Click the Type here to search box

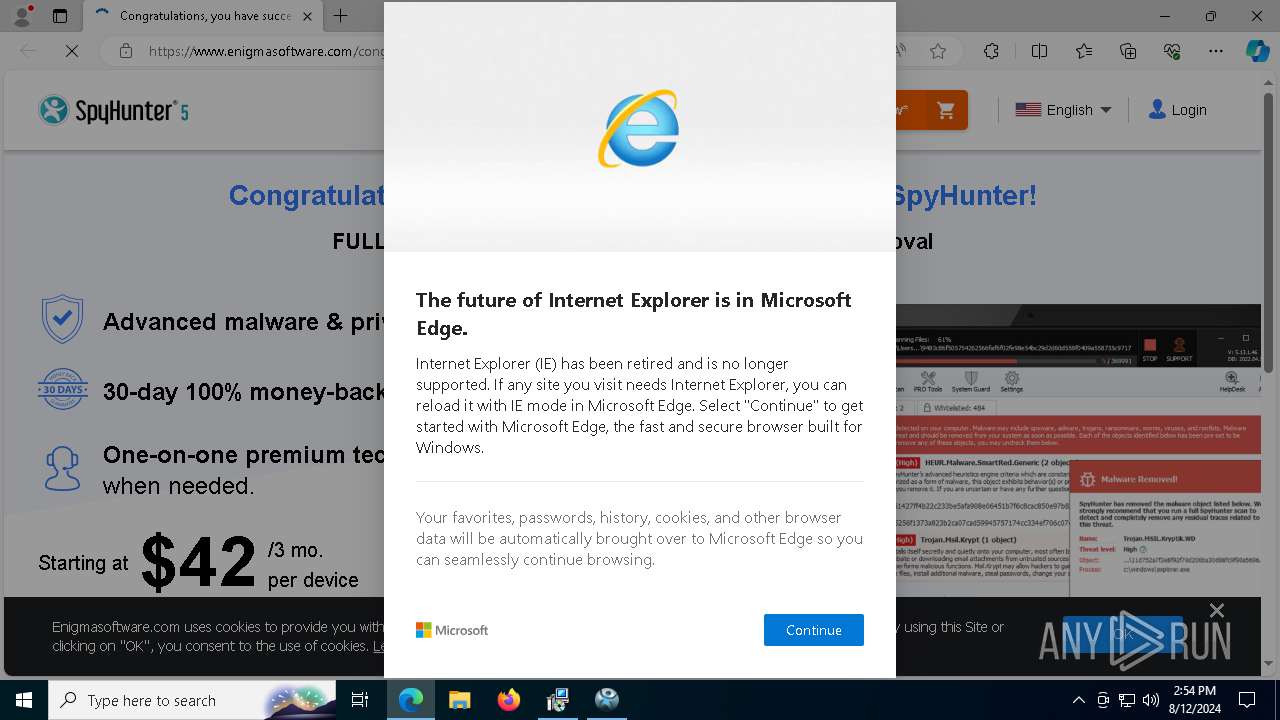pyautogui.click(x=192, y=700)
